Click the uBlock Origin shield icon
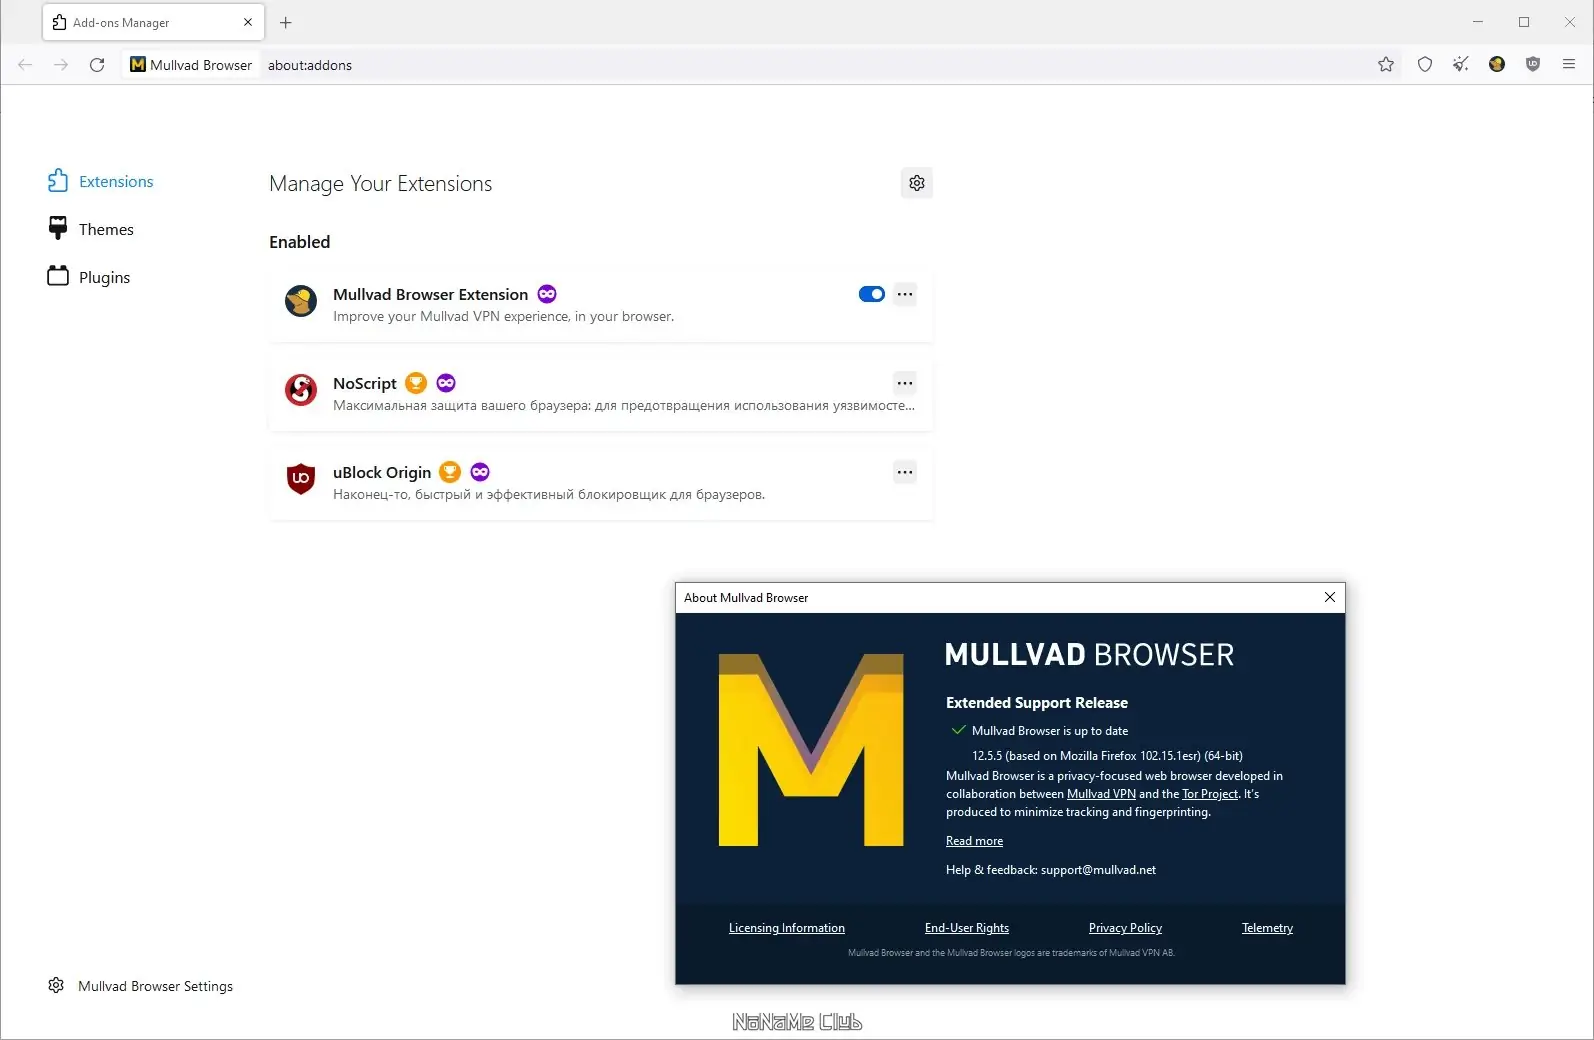The image size is (1594, 1040). pyautogui.click(x=301, y=479)
